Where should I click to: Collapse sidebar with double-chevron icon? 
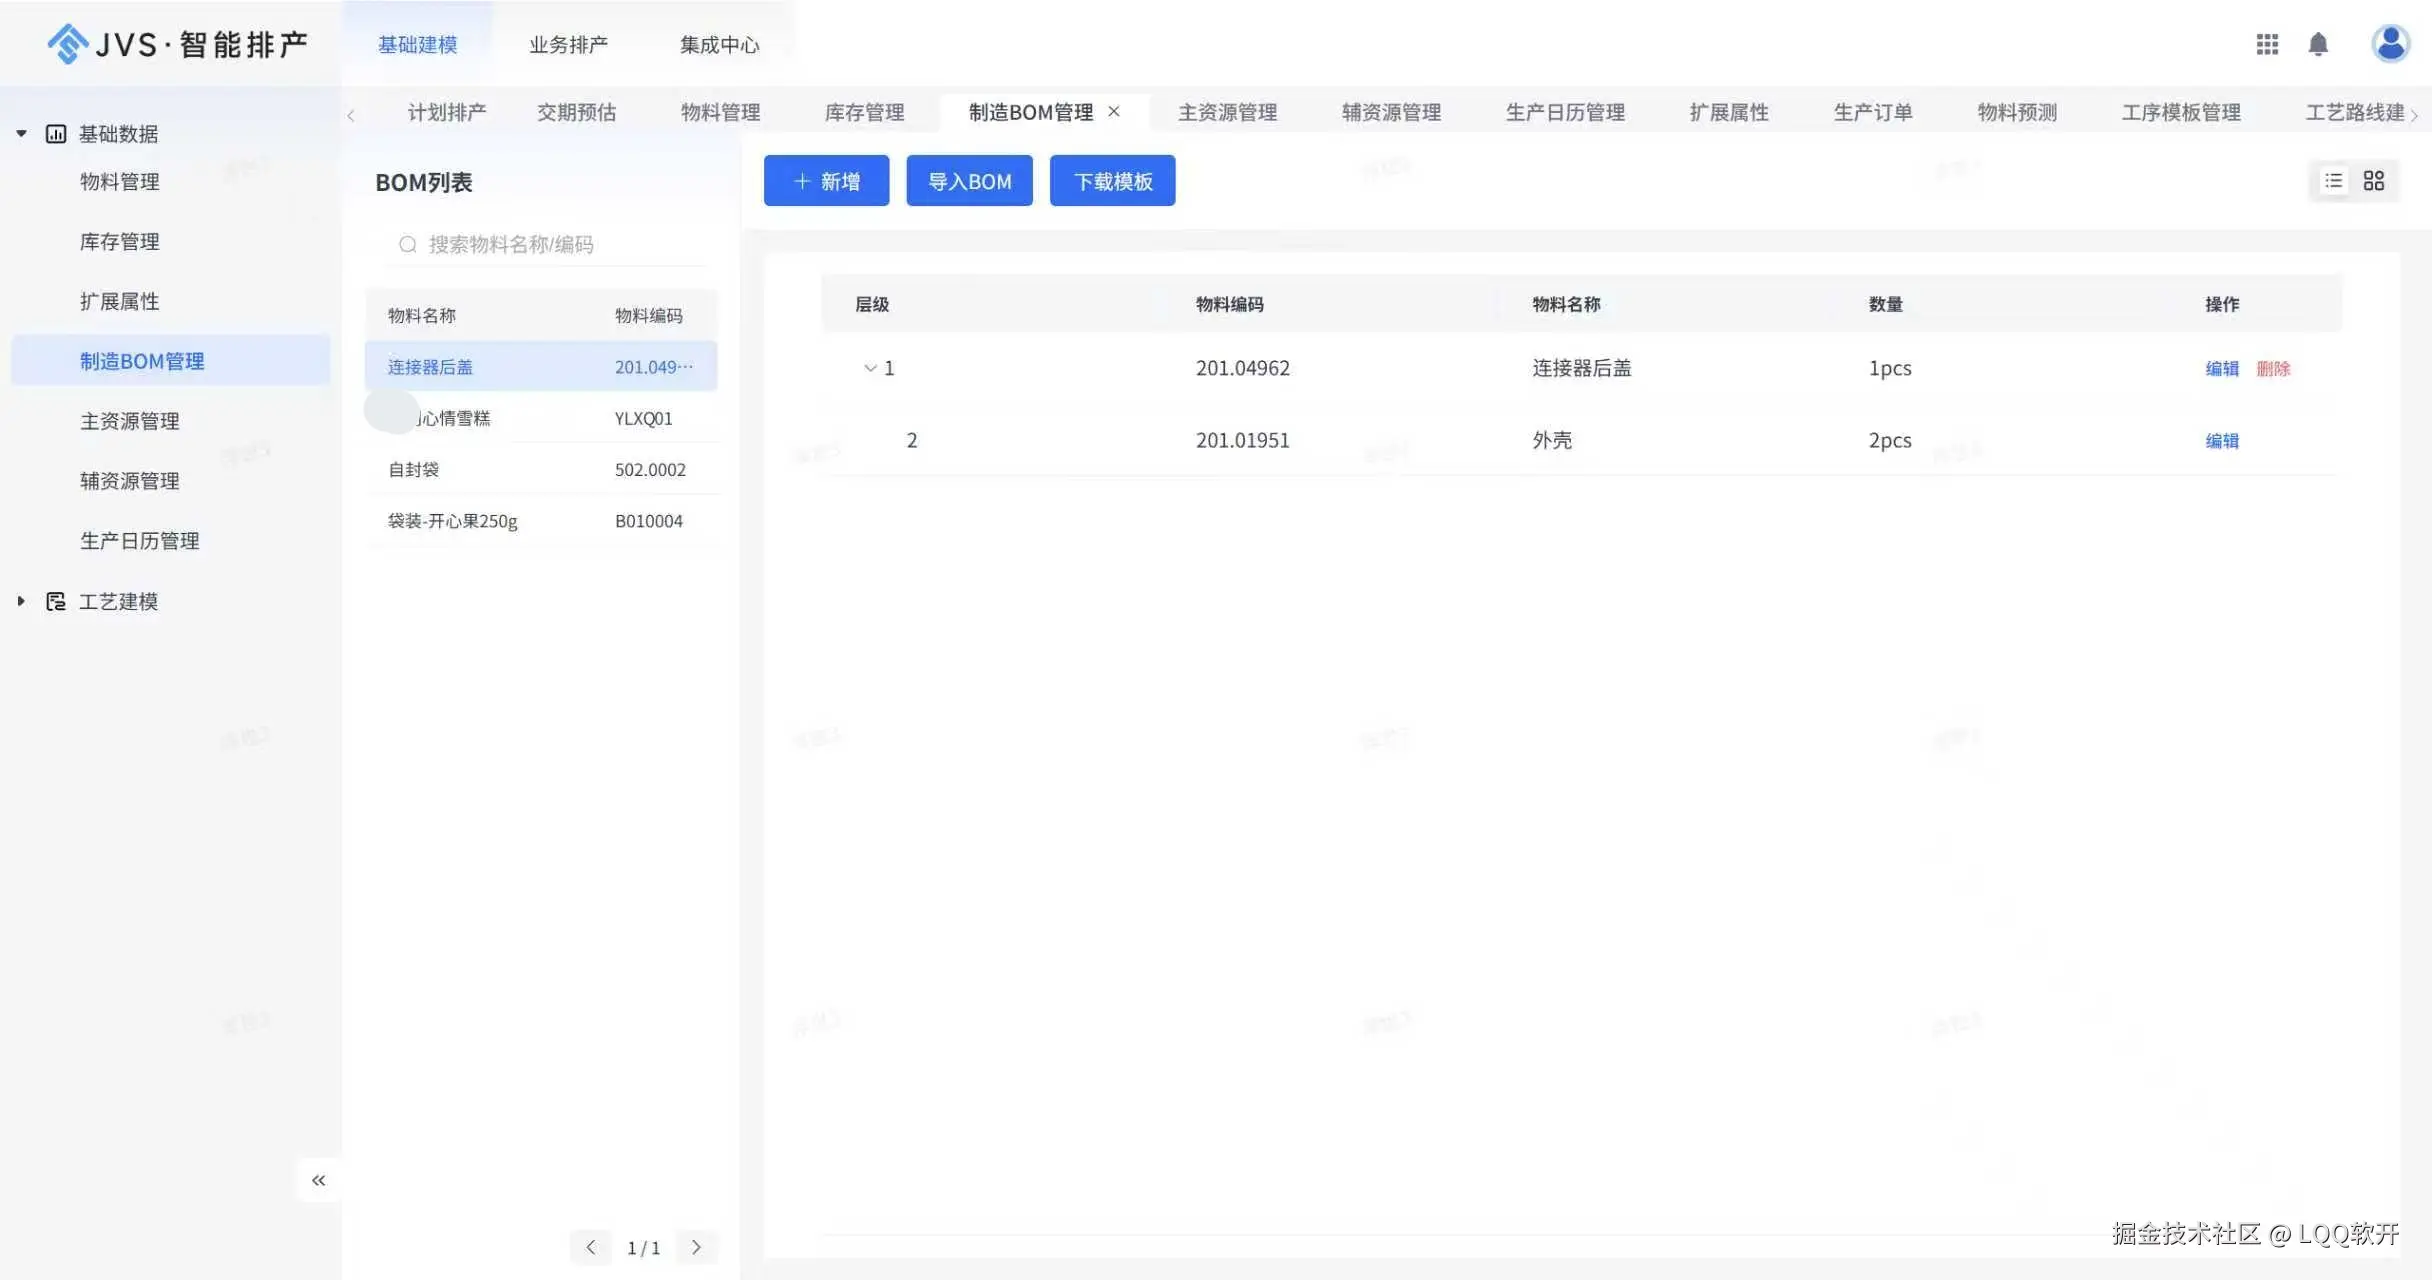318,1181
